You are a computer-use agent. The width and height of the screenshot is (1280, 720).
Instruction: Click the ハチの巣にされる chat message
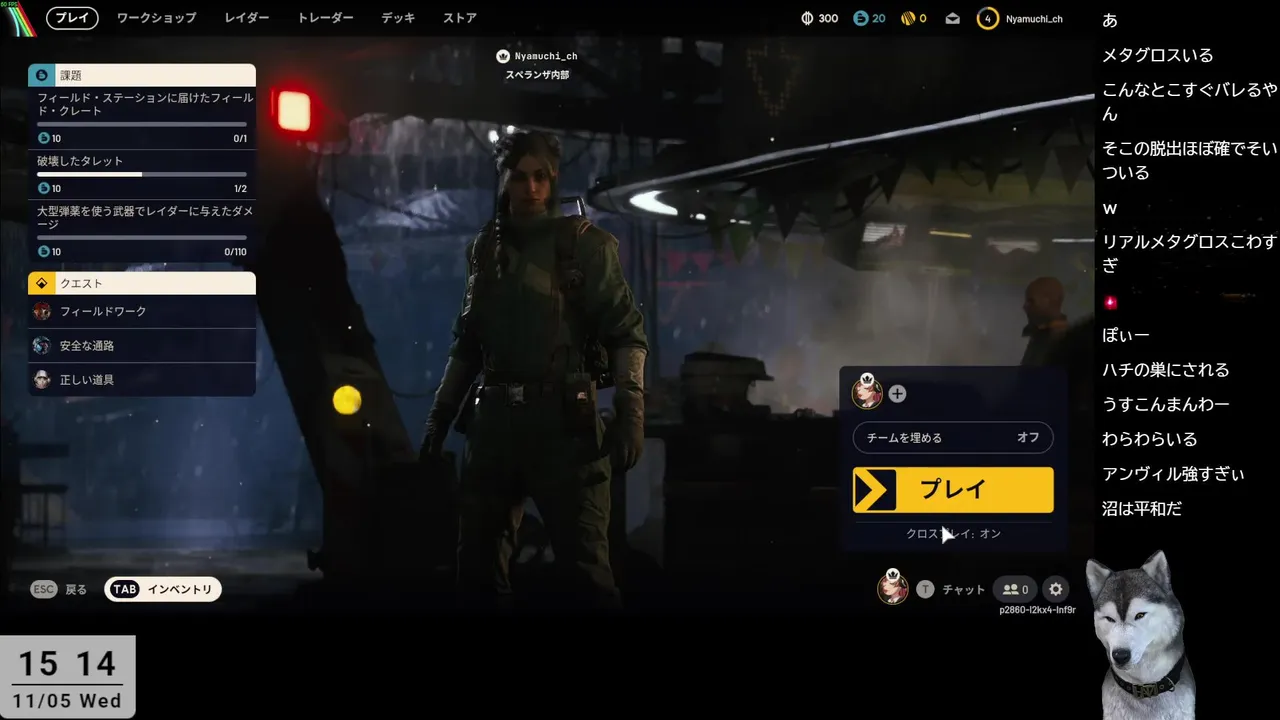1165,370
